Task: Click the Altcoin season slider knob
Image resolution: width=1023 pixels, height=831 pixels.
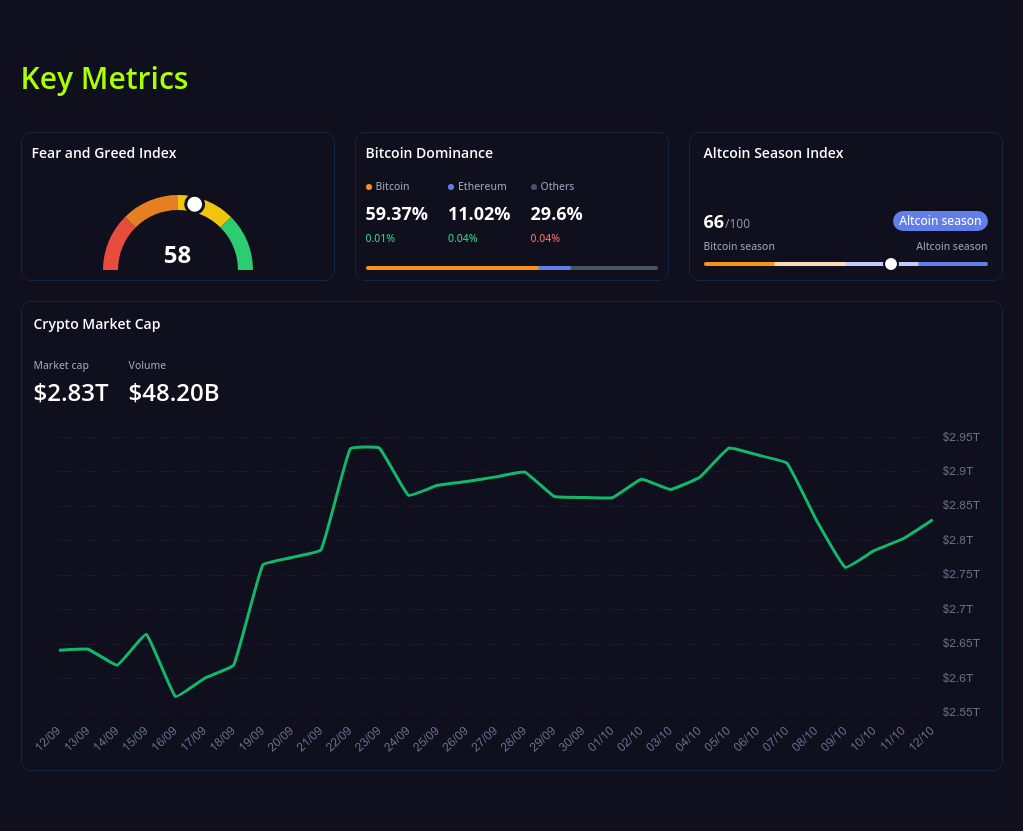Action: point(891,264)
